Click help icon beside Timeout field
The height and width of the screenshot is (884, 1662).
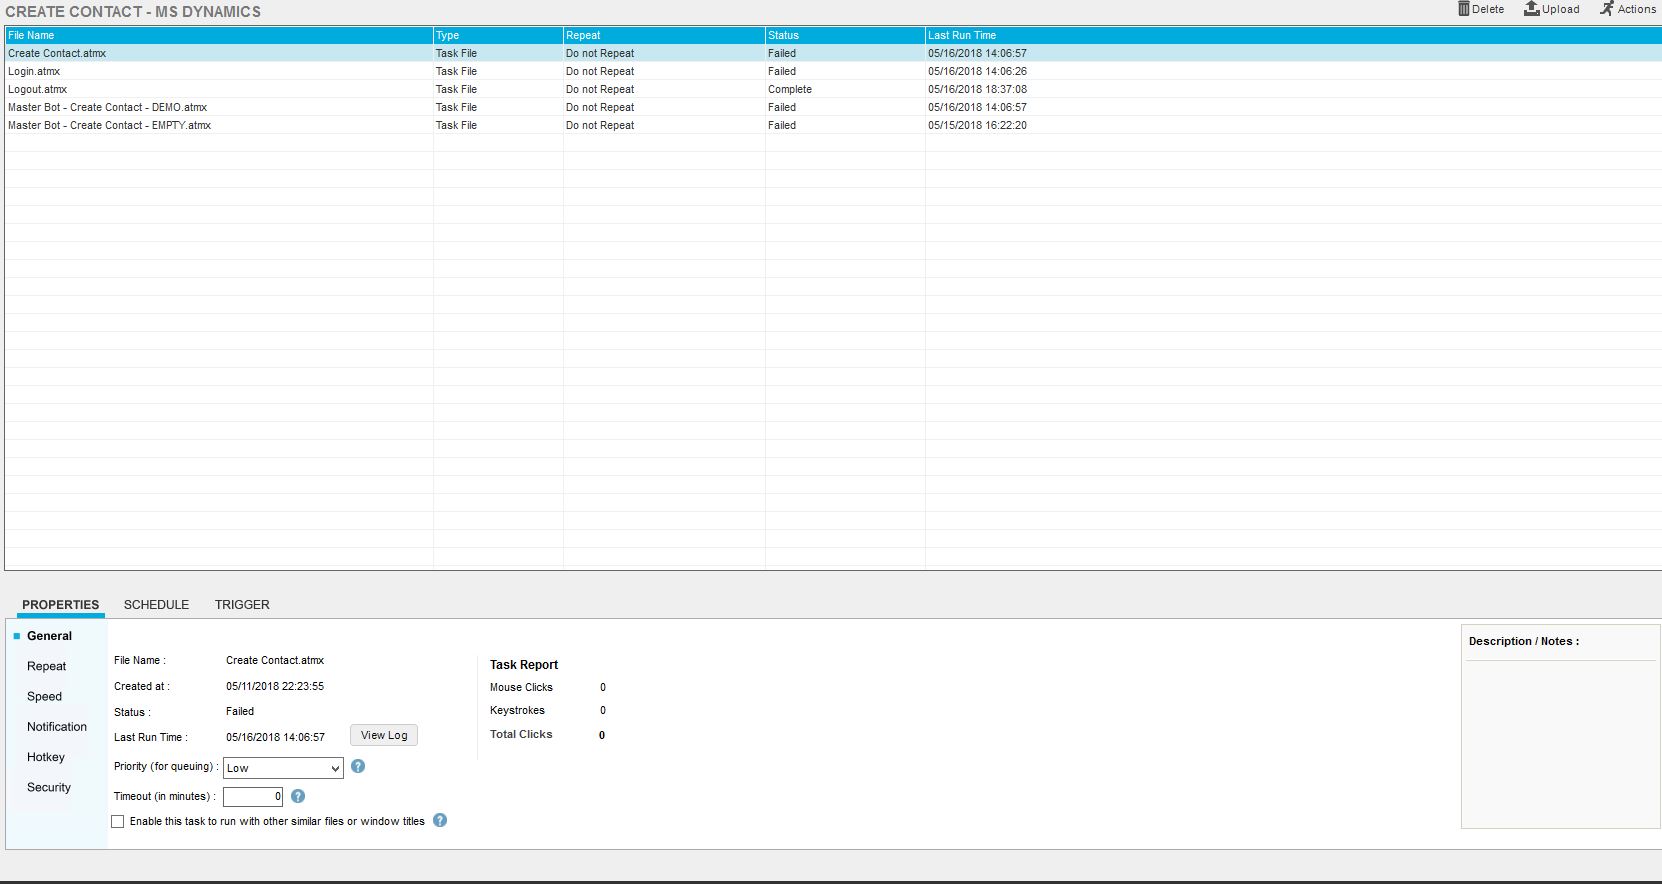point(298,796)
